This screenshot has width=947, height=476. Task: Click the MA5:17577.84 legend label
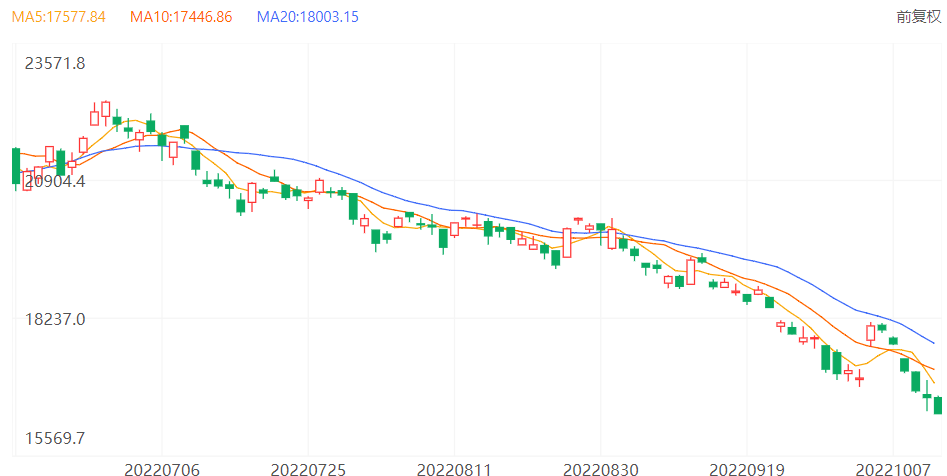59,16
